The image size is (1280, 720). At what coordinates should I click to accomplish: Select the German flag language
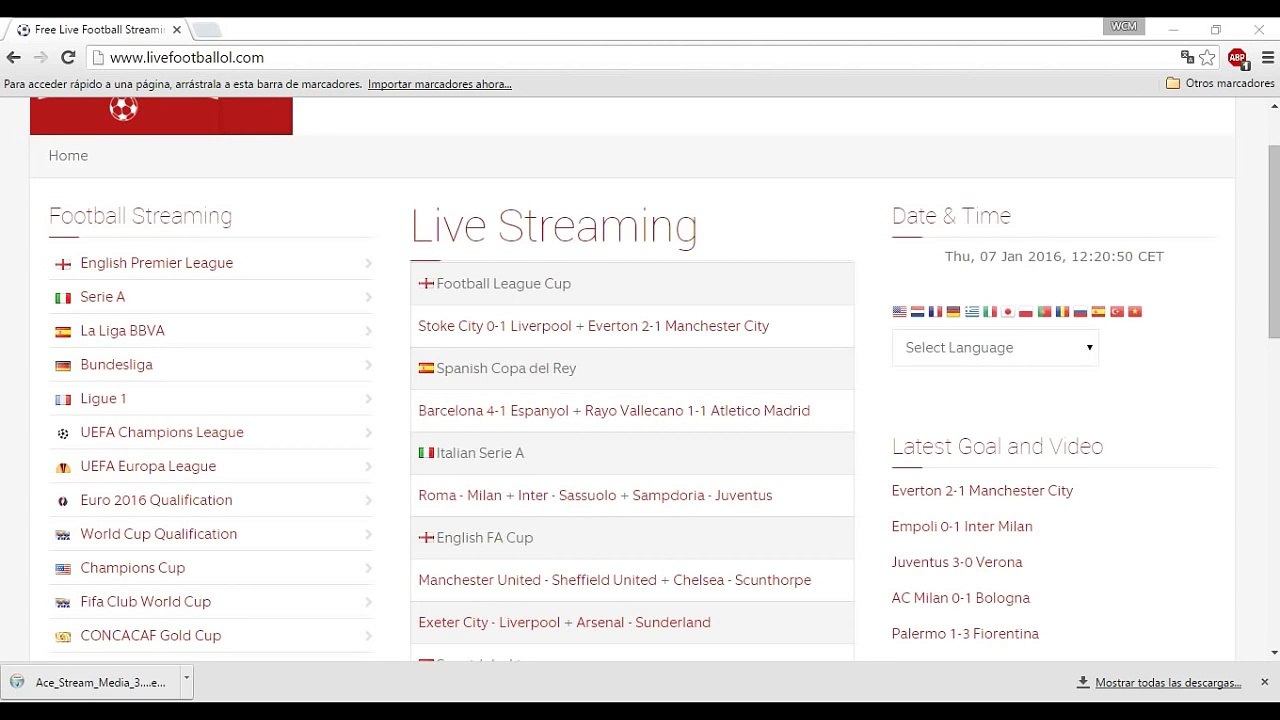(x=953, y=312)
